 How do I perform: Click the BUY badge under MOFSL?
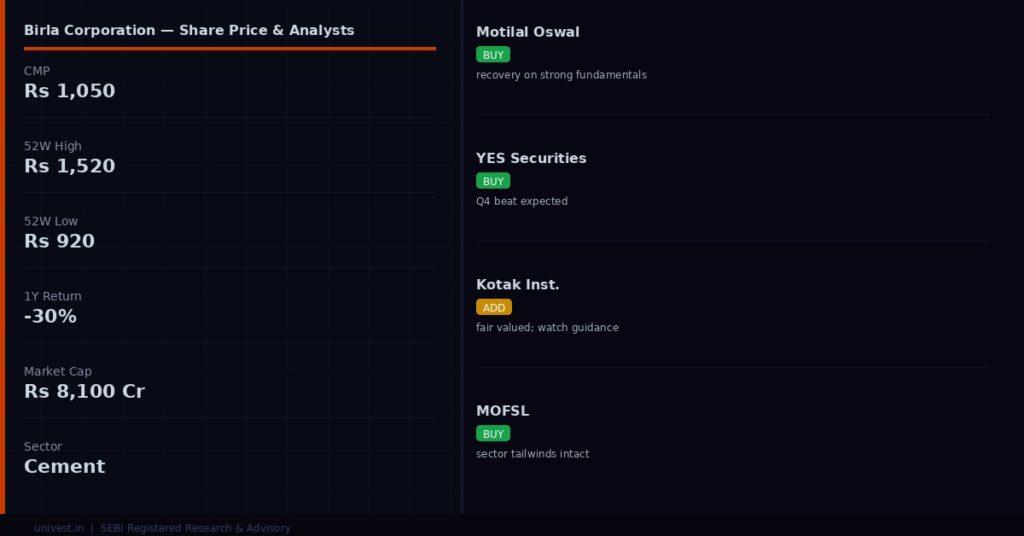click(493, 434)
